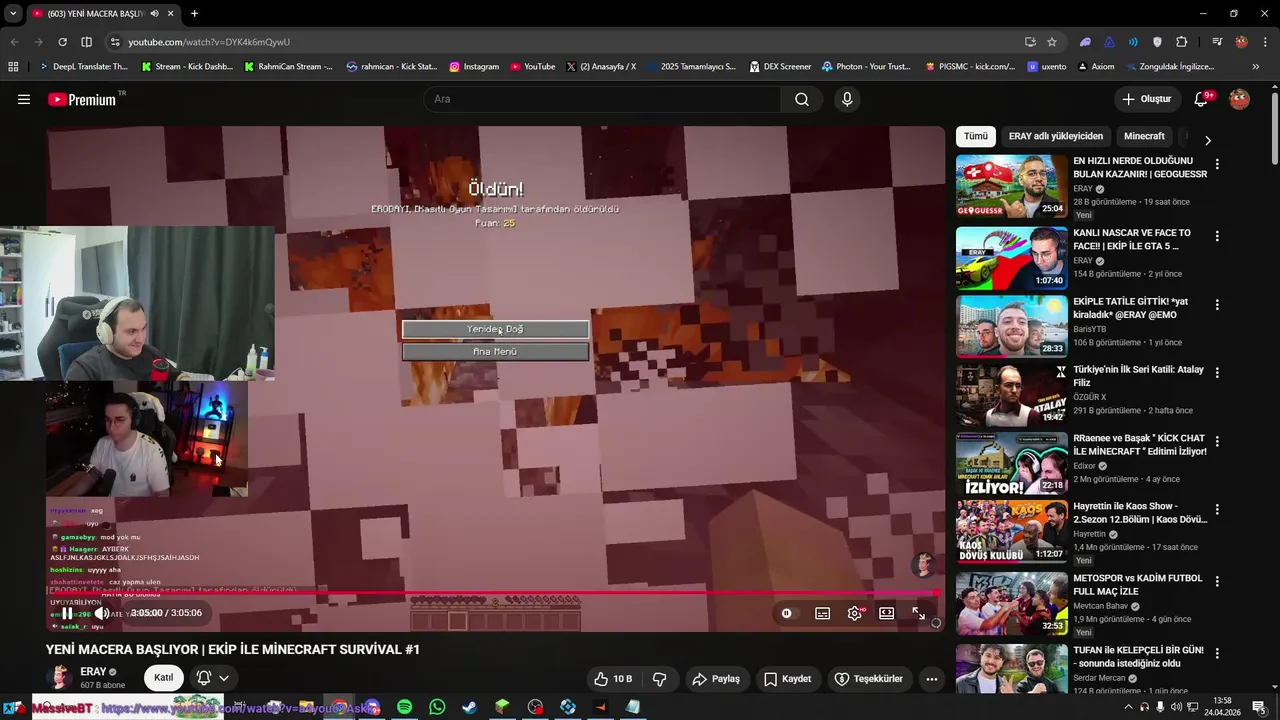
Task: Open the ERAY channel avatar under the video
Action: pyautogui.click(x=60, y=677)
